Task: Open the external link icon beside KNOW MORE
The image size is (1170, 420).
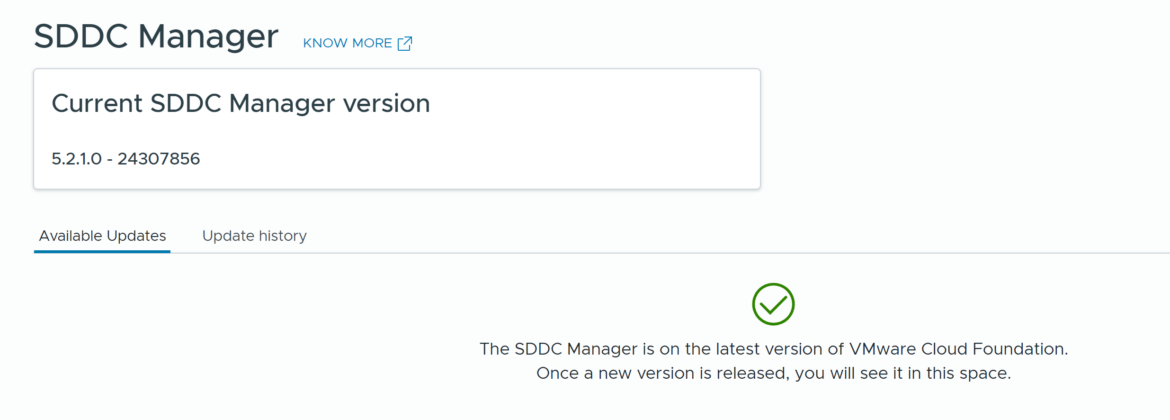Action: (405, 43)
